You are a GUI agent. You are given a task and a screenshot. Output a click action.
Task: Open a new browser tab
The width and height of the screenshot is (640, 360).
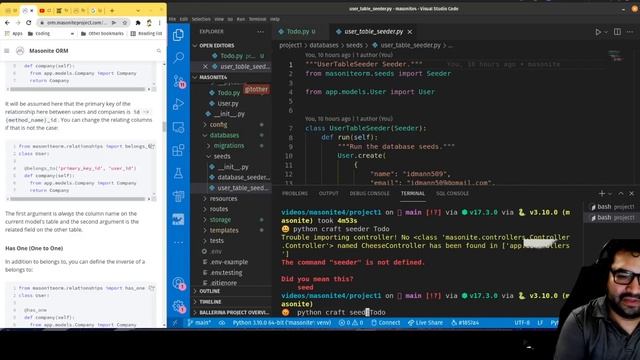pos(112,11)
